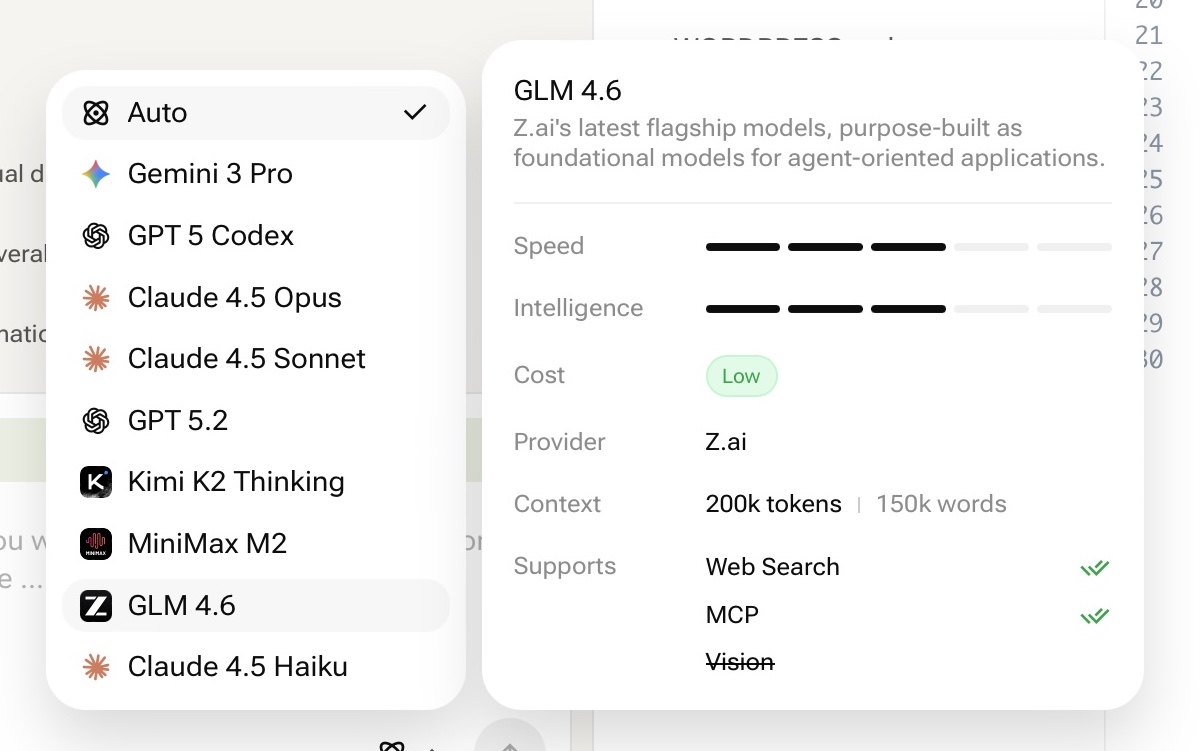
Task: Click the Kimi K logo icon
Action: pos(96,482)
